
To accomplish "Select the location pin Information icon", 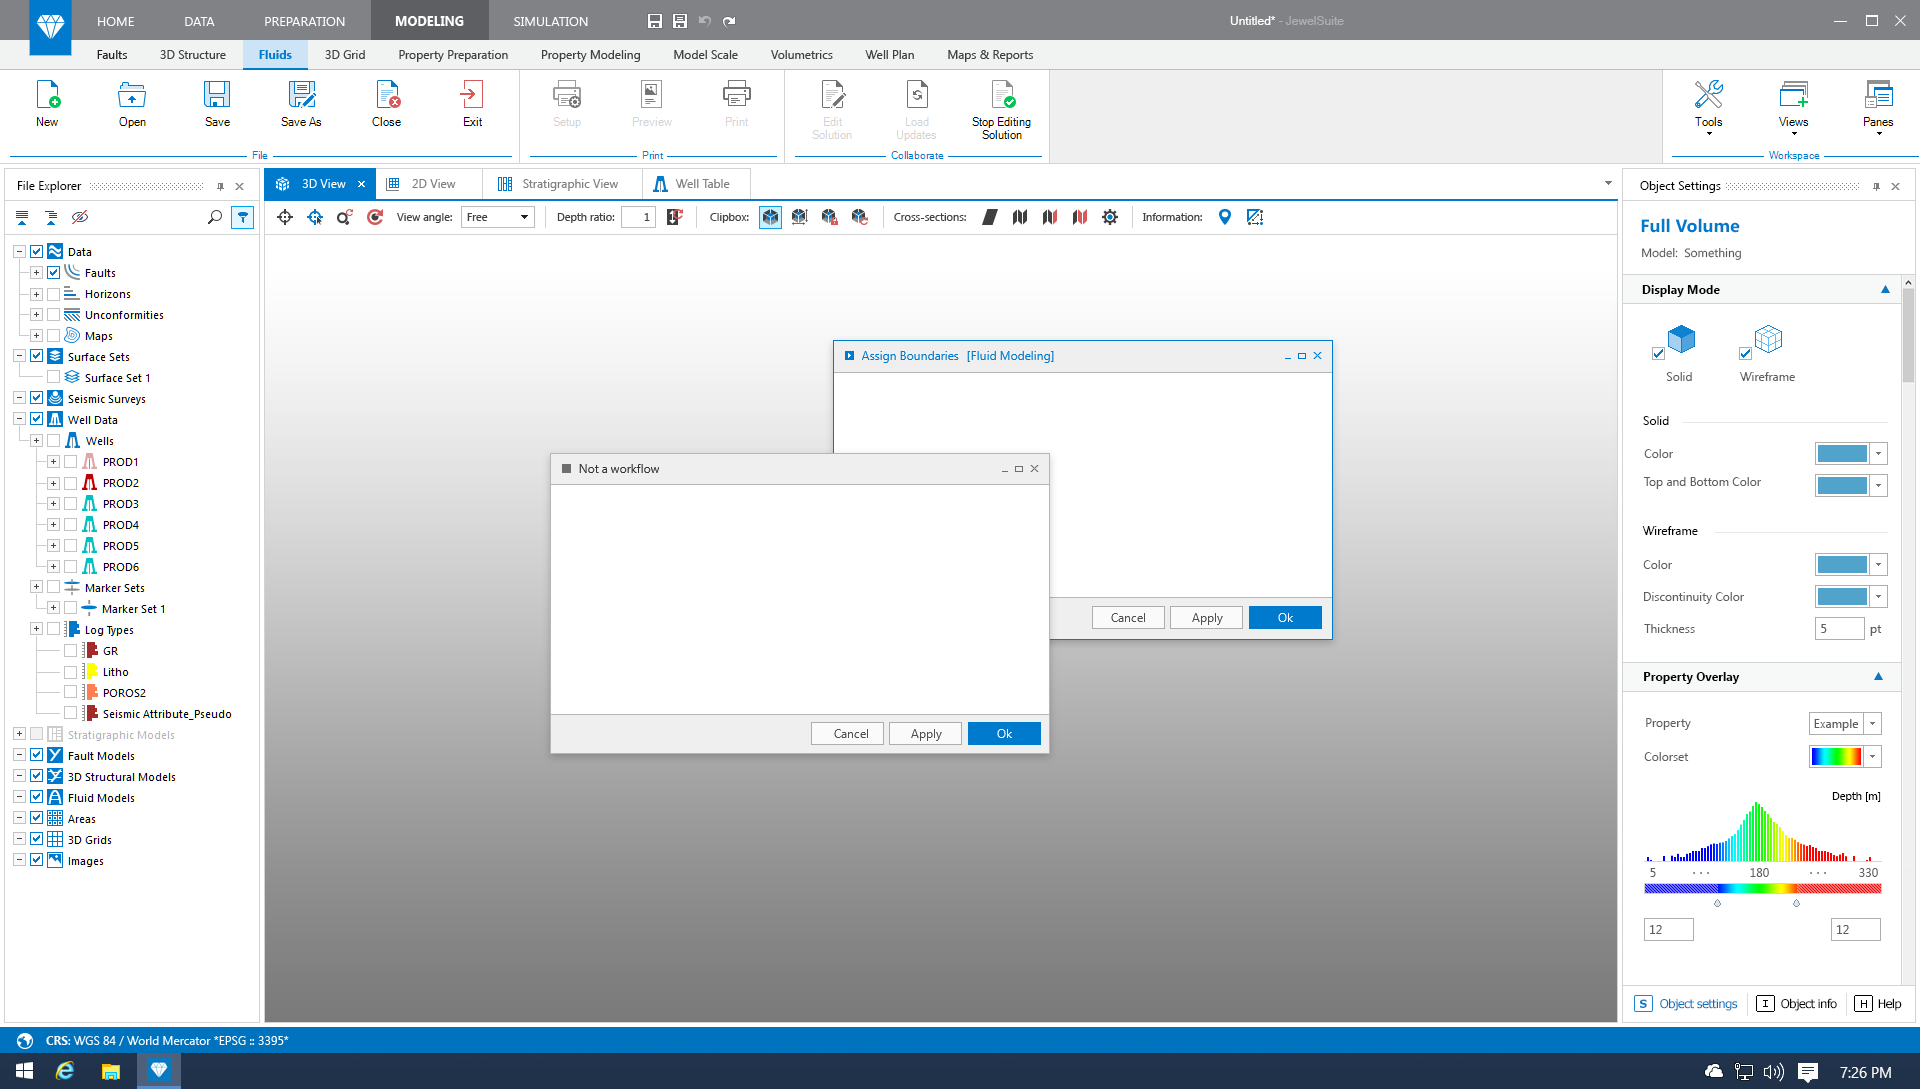I will (1225, 217).
